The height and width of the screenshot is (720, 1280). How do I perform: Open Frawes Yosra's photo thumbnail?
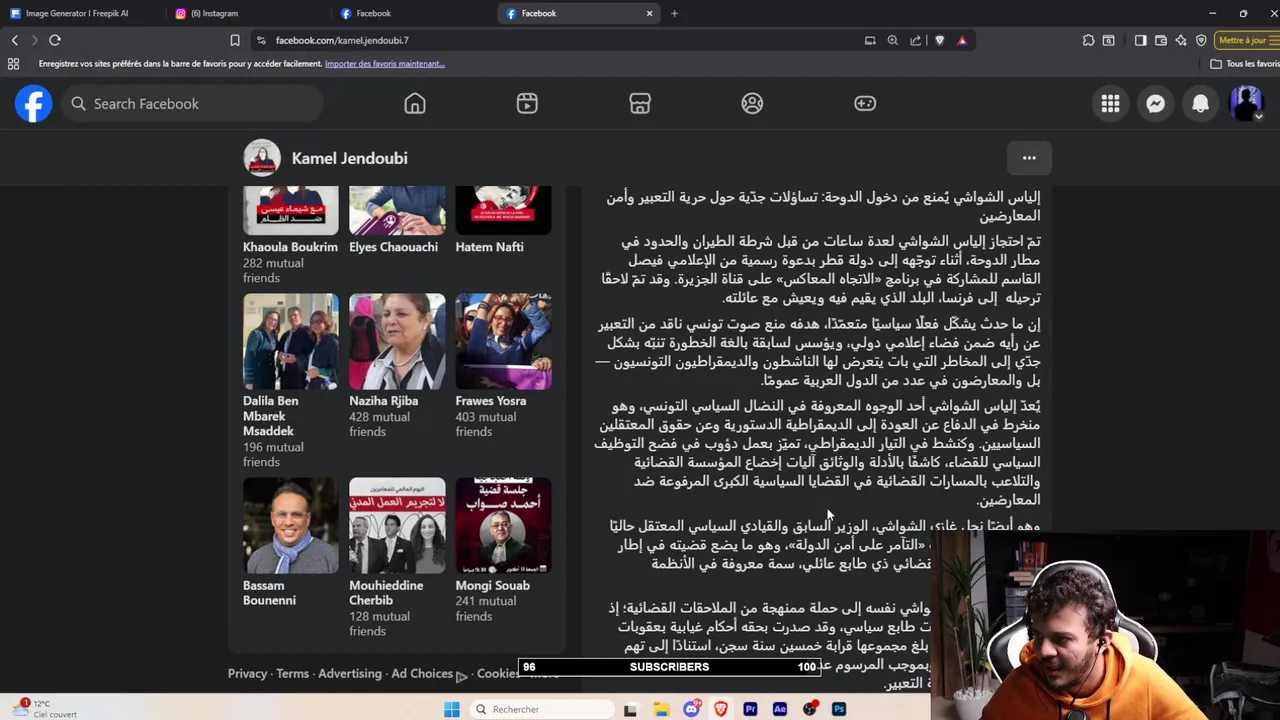[503, 341]
